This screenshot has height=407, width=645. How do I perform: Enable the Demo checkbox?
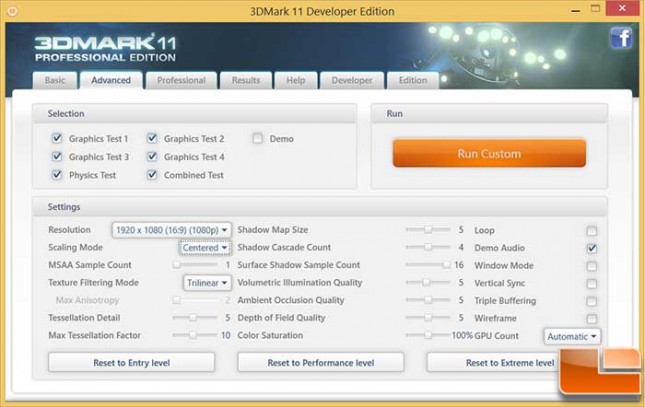coord(258,138)
